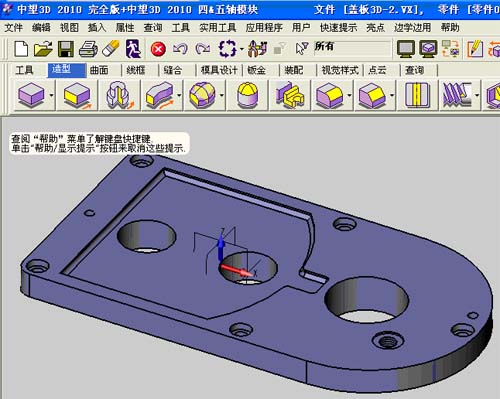
Task: Switch to the 线框 tab
Action: click(136, 70)
